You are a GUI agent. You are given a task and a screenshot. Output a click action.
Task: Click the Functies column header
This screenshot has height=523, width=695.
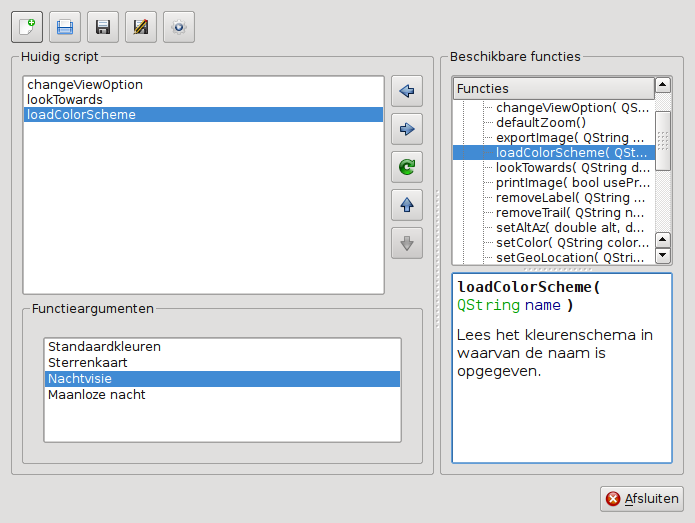coord(552,88)
